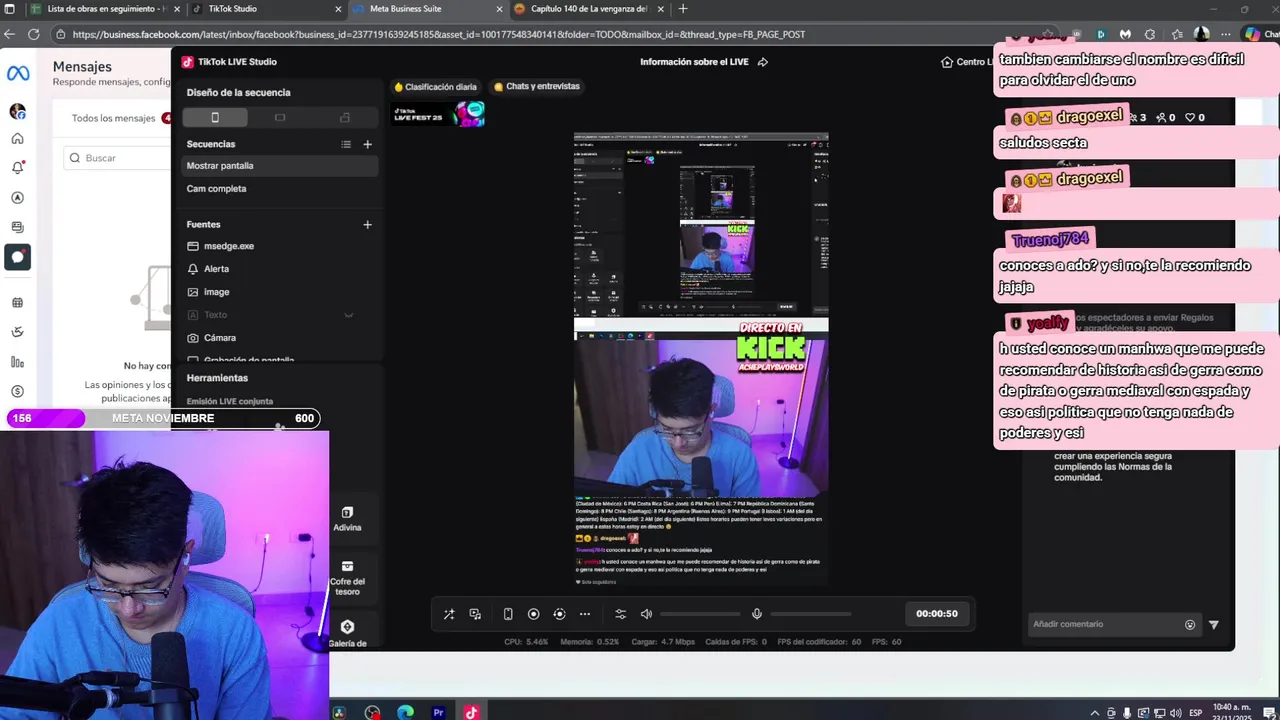1280x720 pixels.
Task: Open the audio mixer settings sliders icon
Action: 620,614
